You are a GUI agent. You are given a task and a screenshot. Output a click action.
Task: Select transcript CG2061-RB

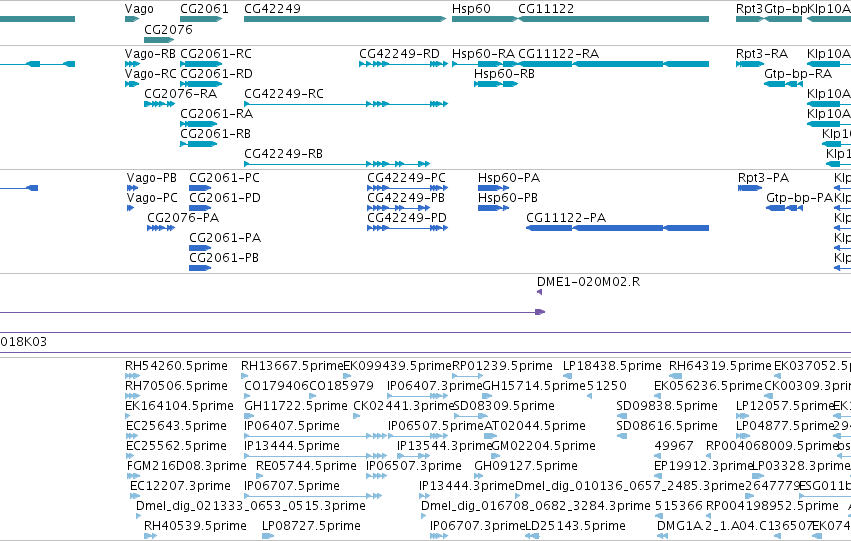point(215,134)
